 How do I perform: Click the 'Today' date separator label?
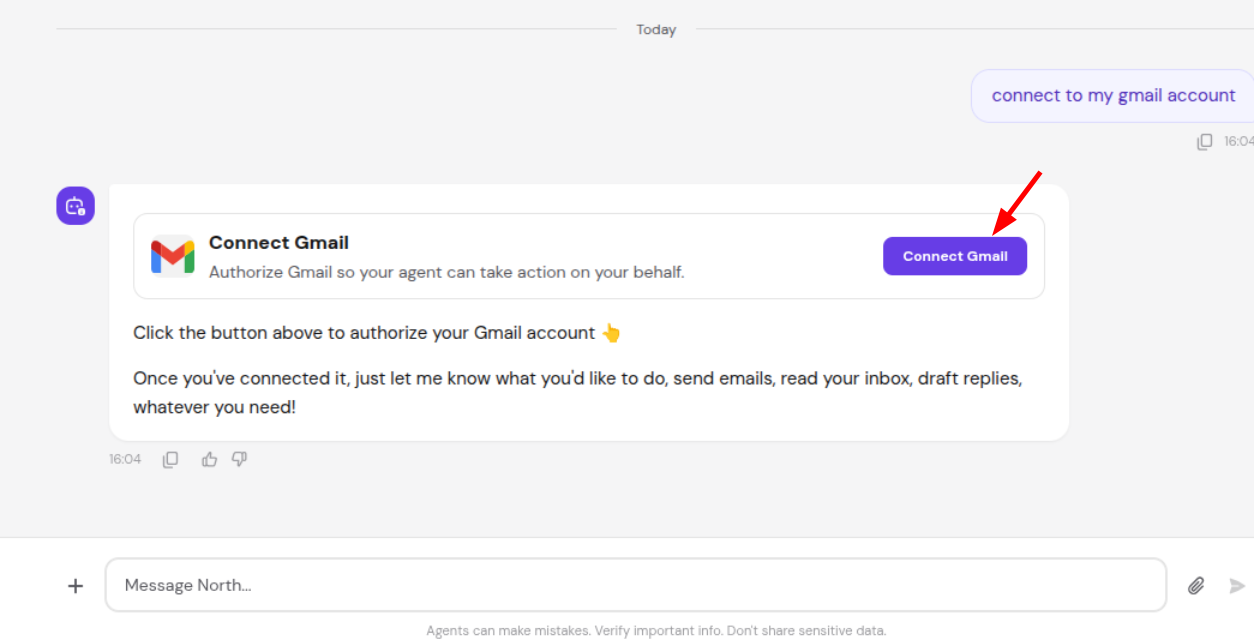coord(656,30)
